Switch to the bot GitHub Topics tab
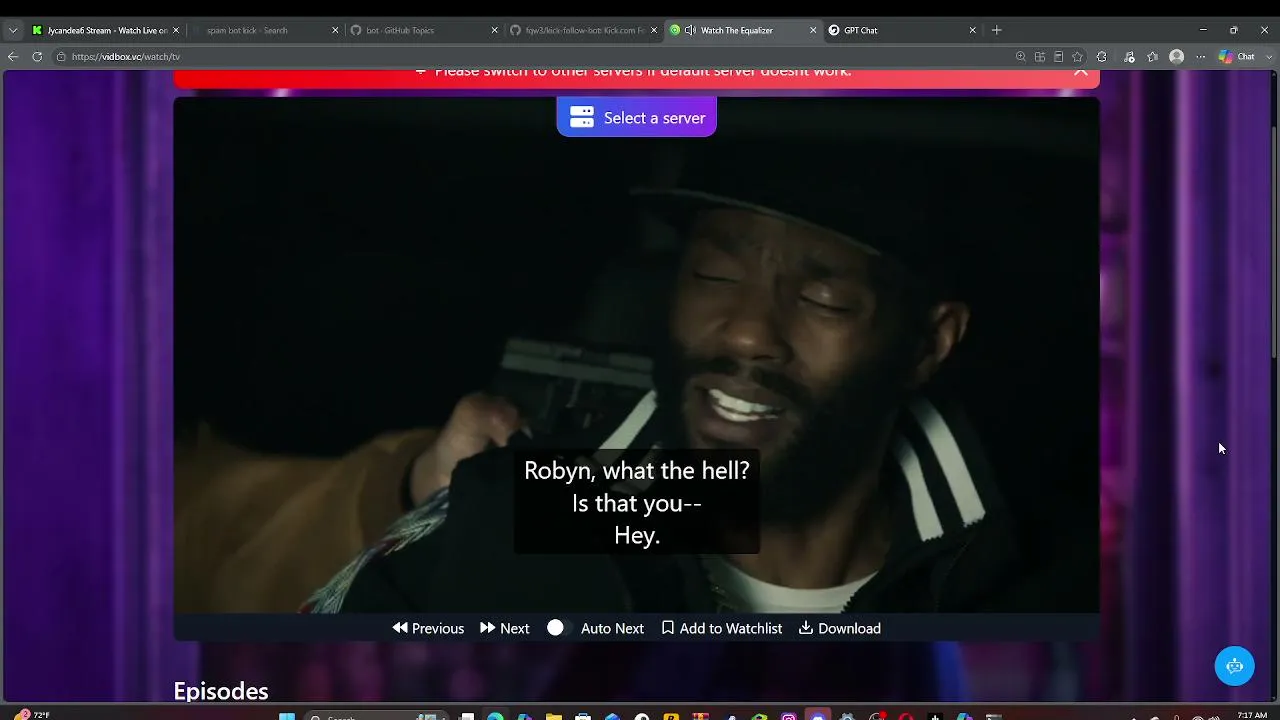The height and width of the screenshot is (720, 1280). pyautogui.click(x=423, y=30)
